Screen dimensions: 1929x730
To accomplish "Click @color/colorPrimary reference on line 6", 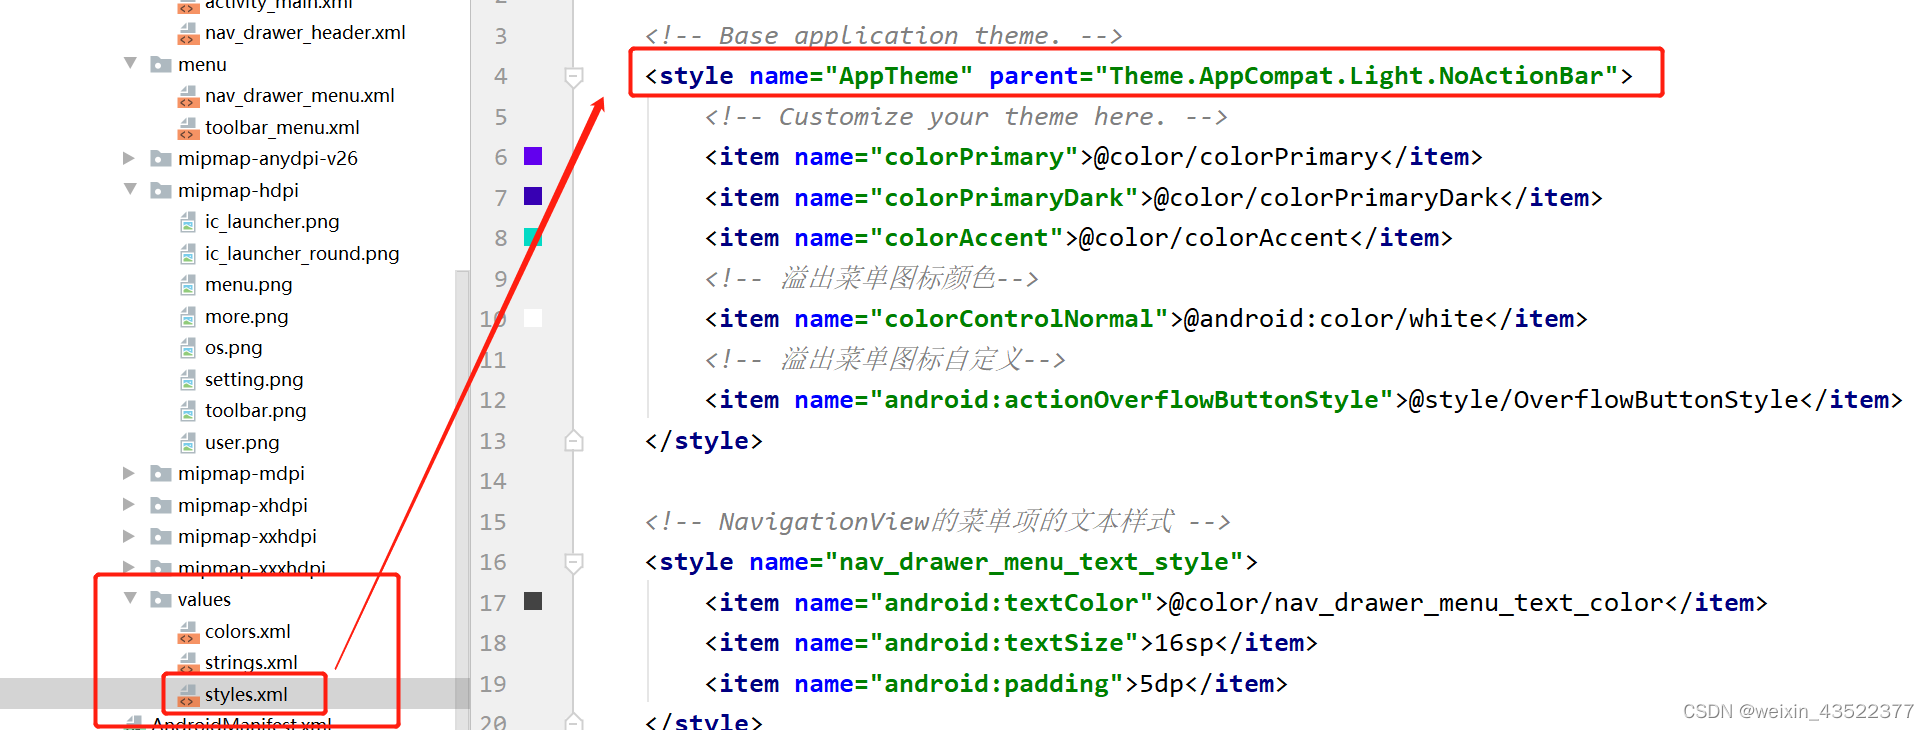I will tap(1237, 157).
